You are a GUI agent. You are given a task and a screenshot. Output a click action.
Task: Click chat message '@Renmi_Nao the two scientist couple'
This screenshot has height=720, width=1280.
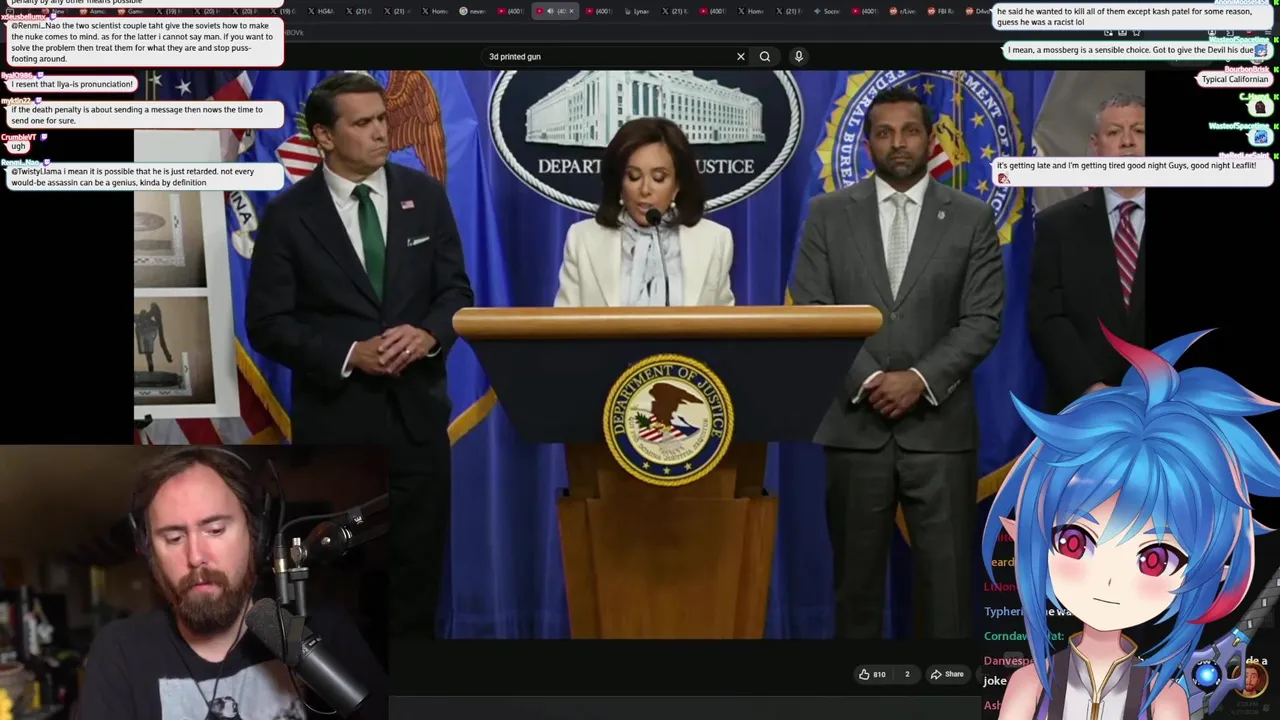tap(144, 42)
